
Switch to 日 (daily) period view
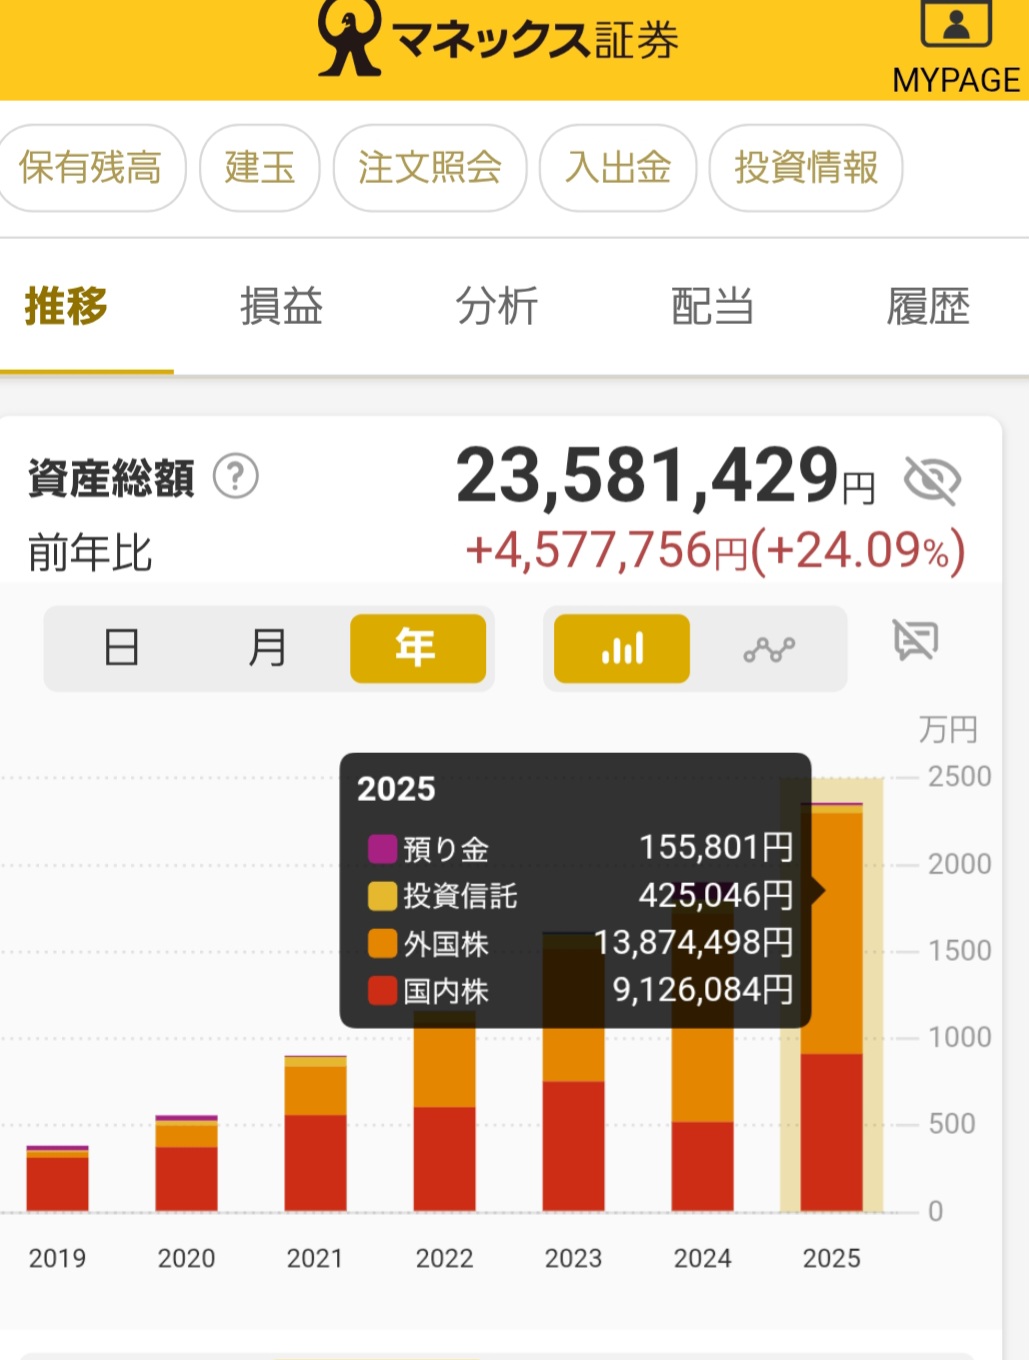click(121, 648)
